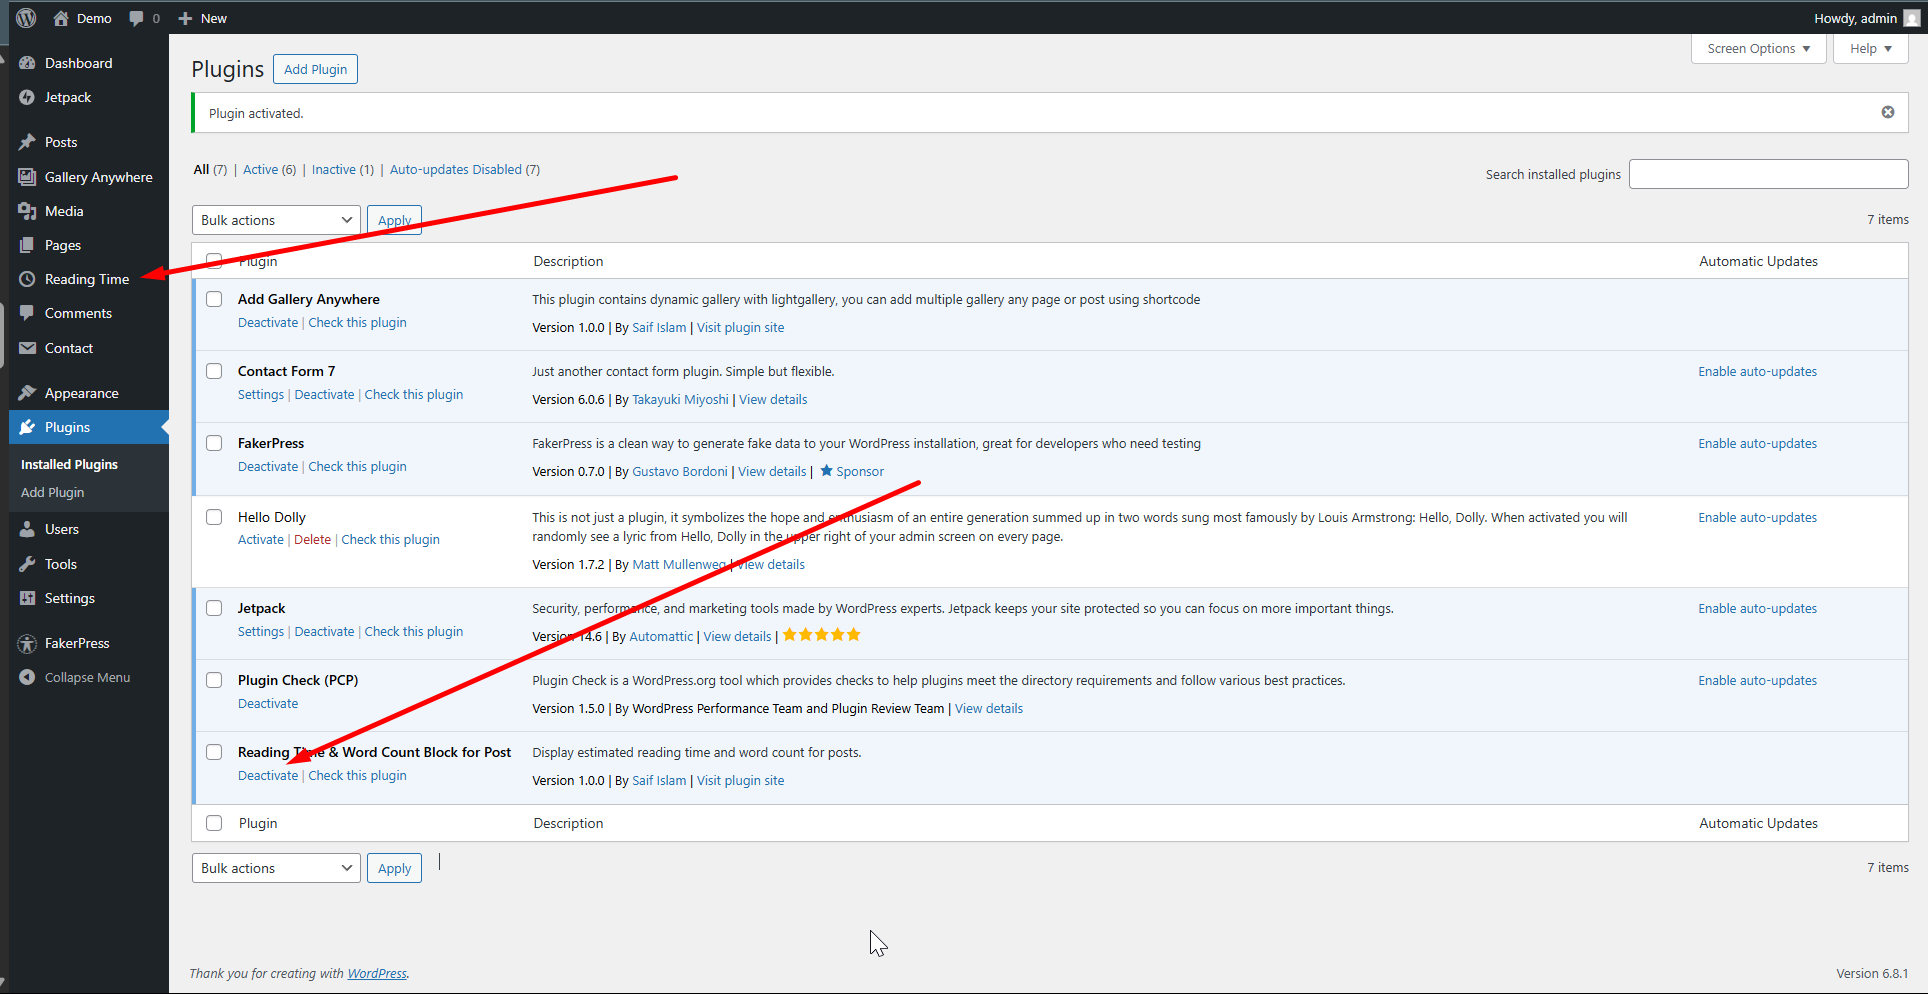Click the Demo site home icon

(x=61, y=18)
